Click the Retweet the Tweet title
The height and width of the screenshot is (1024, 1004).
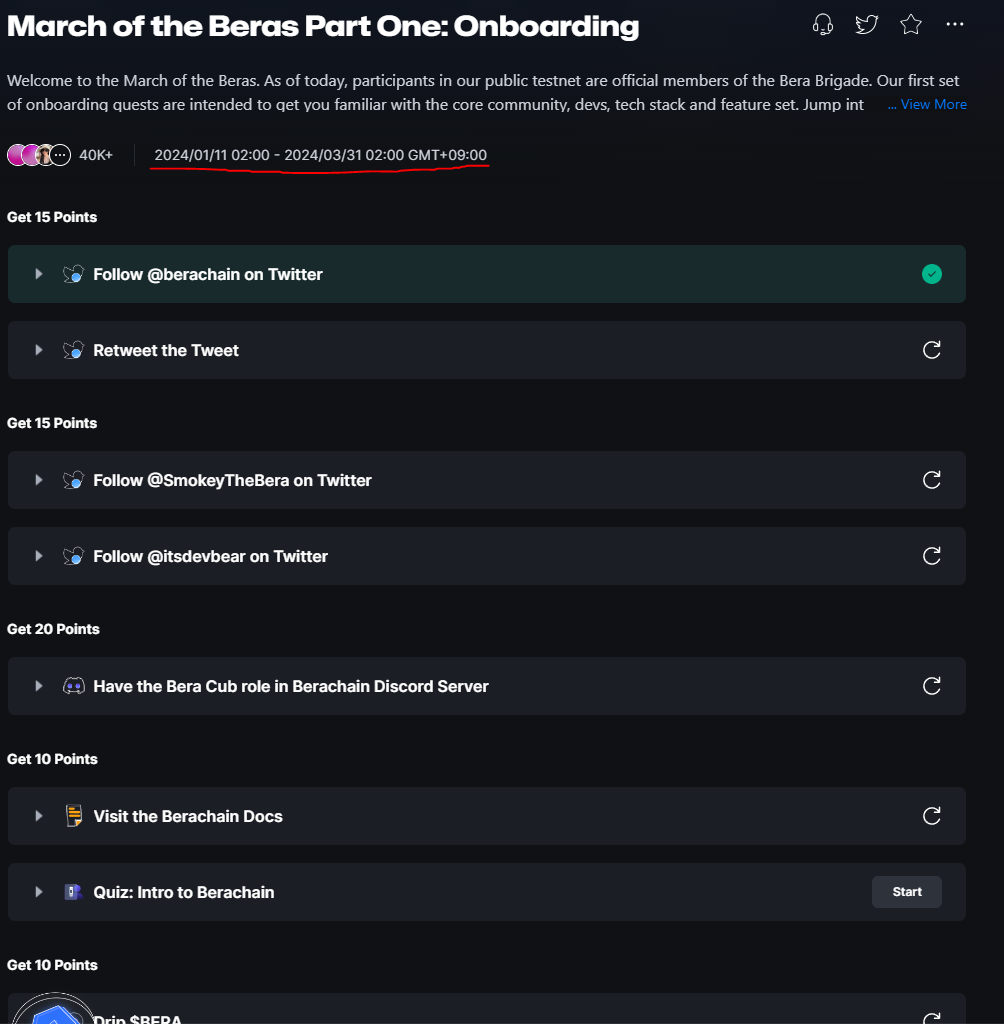(x=166, y=350)
